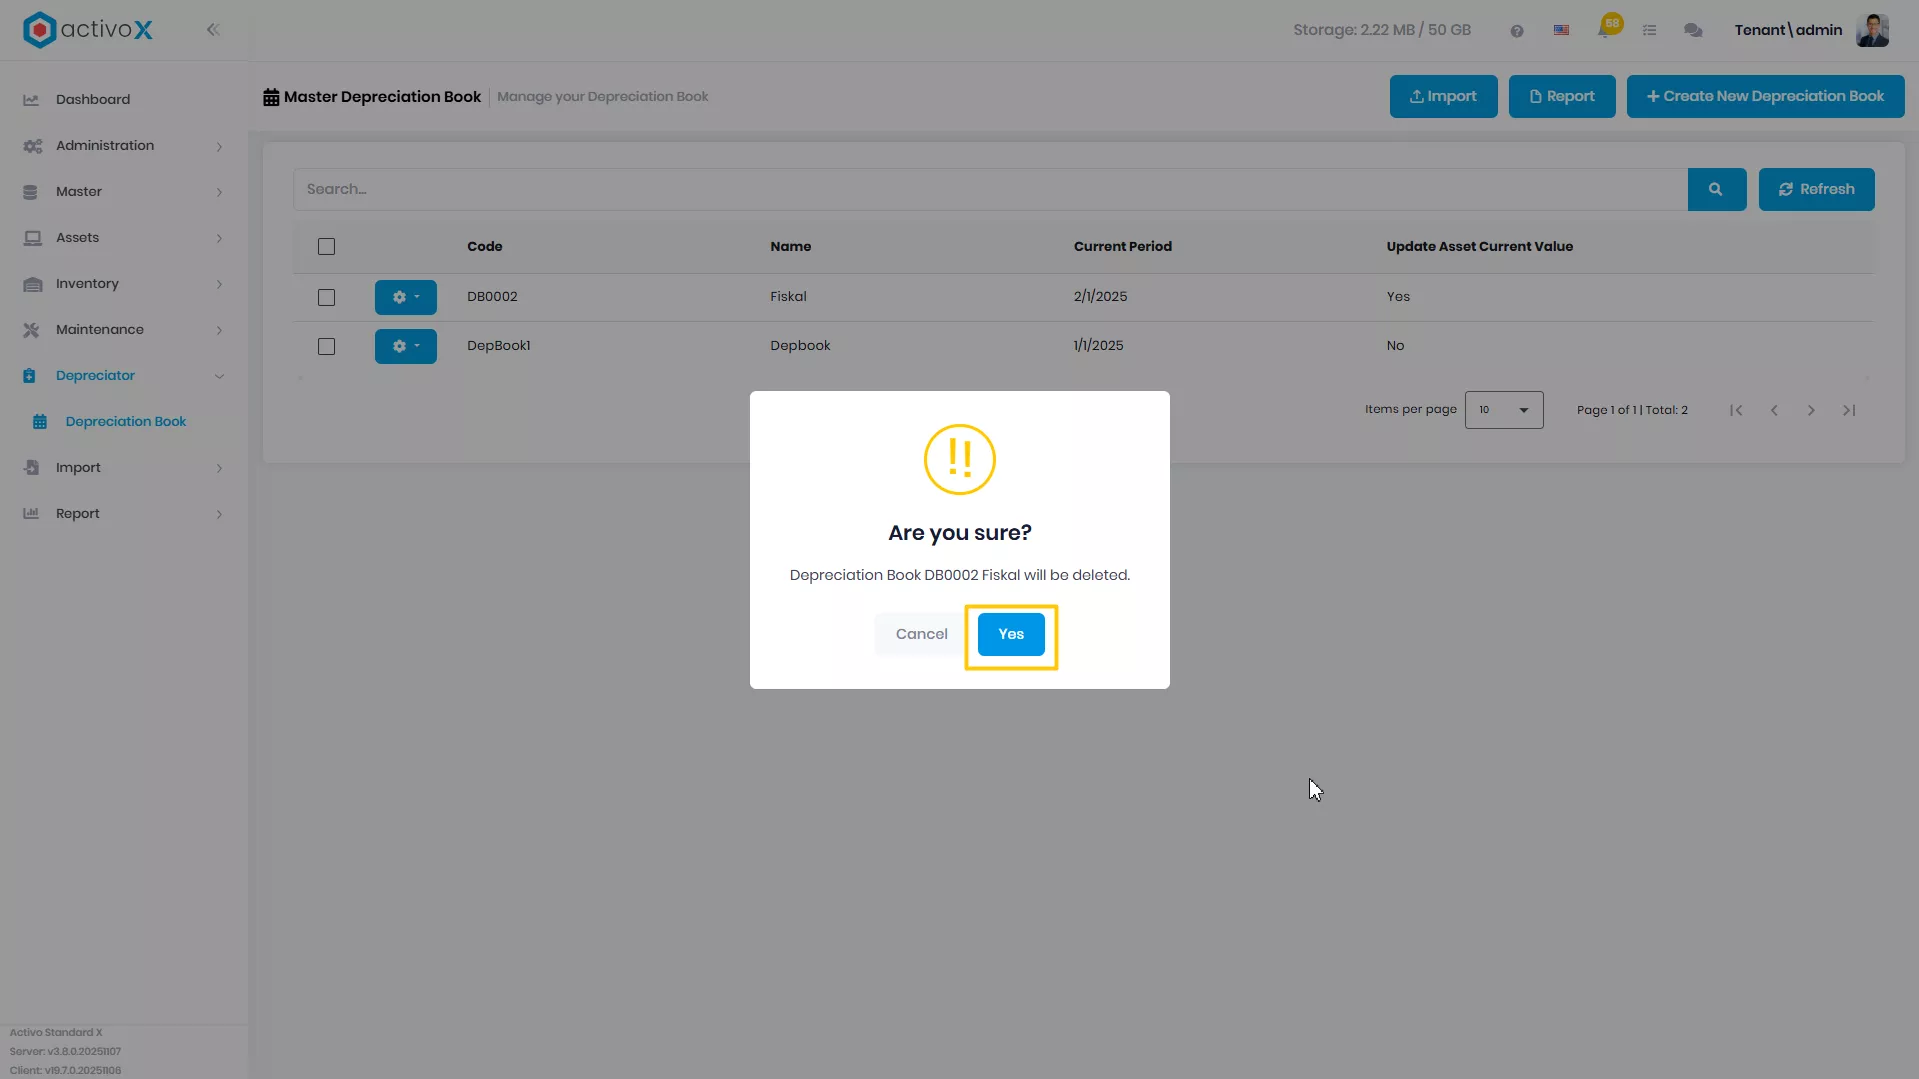The width and height of the screenshot is (1919, 1079).
Task: Collapse the Depreciator submenu chevron
Action: point(219,377)
